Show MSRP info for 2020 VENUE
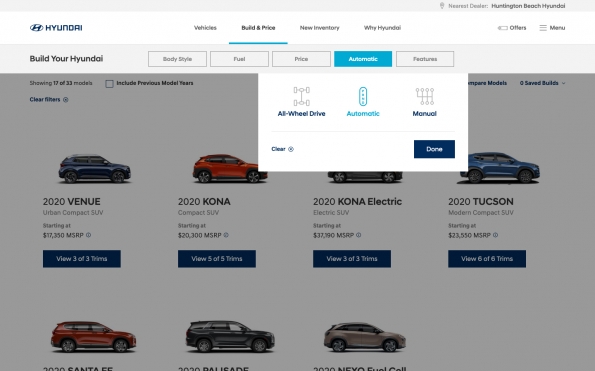The width and height of the screenshot is (595, 371). tap(88, 235)
